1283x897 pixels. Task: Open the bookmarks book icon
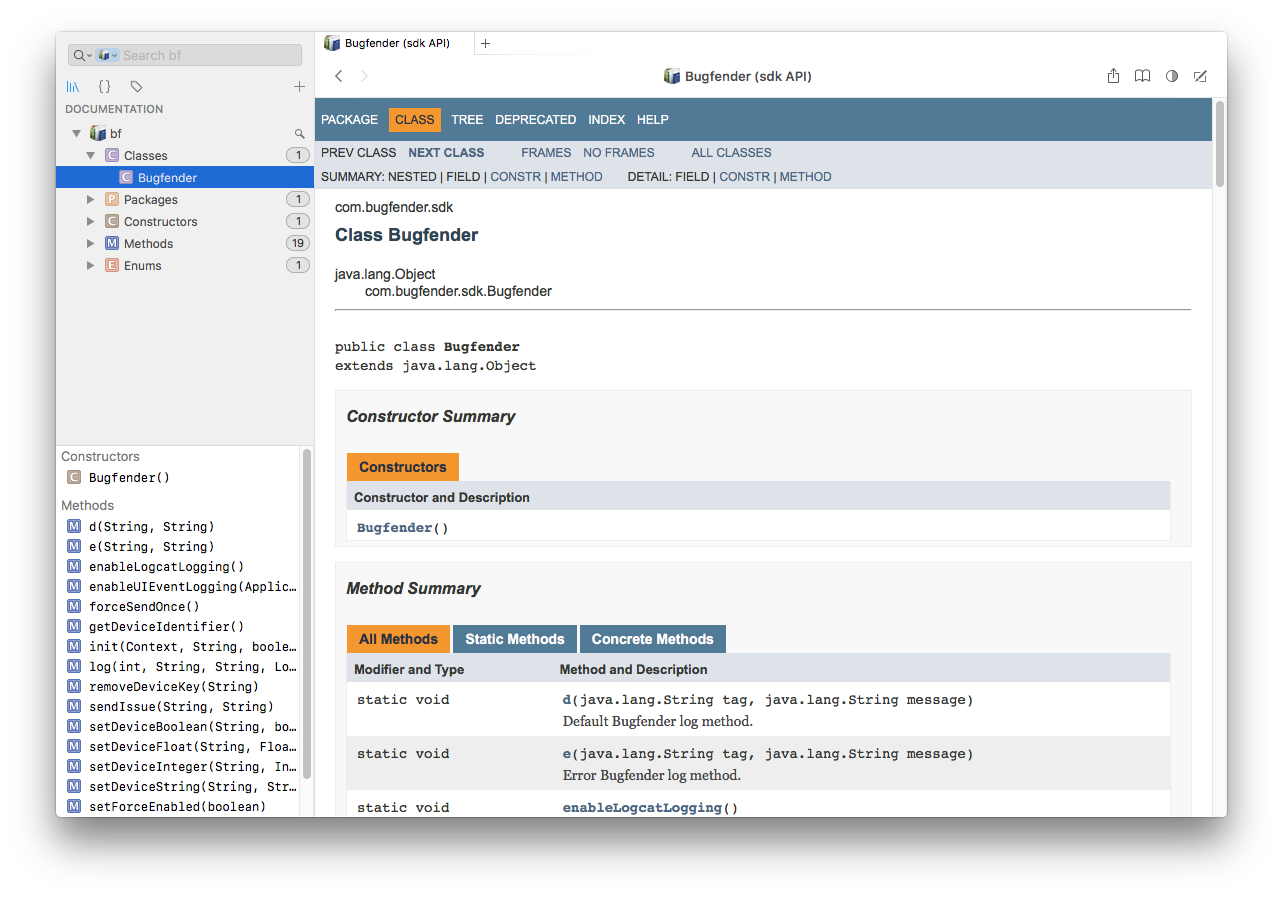point(1142,76)
